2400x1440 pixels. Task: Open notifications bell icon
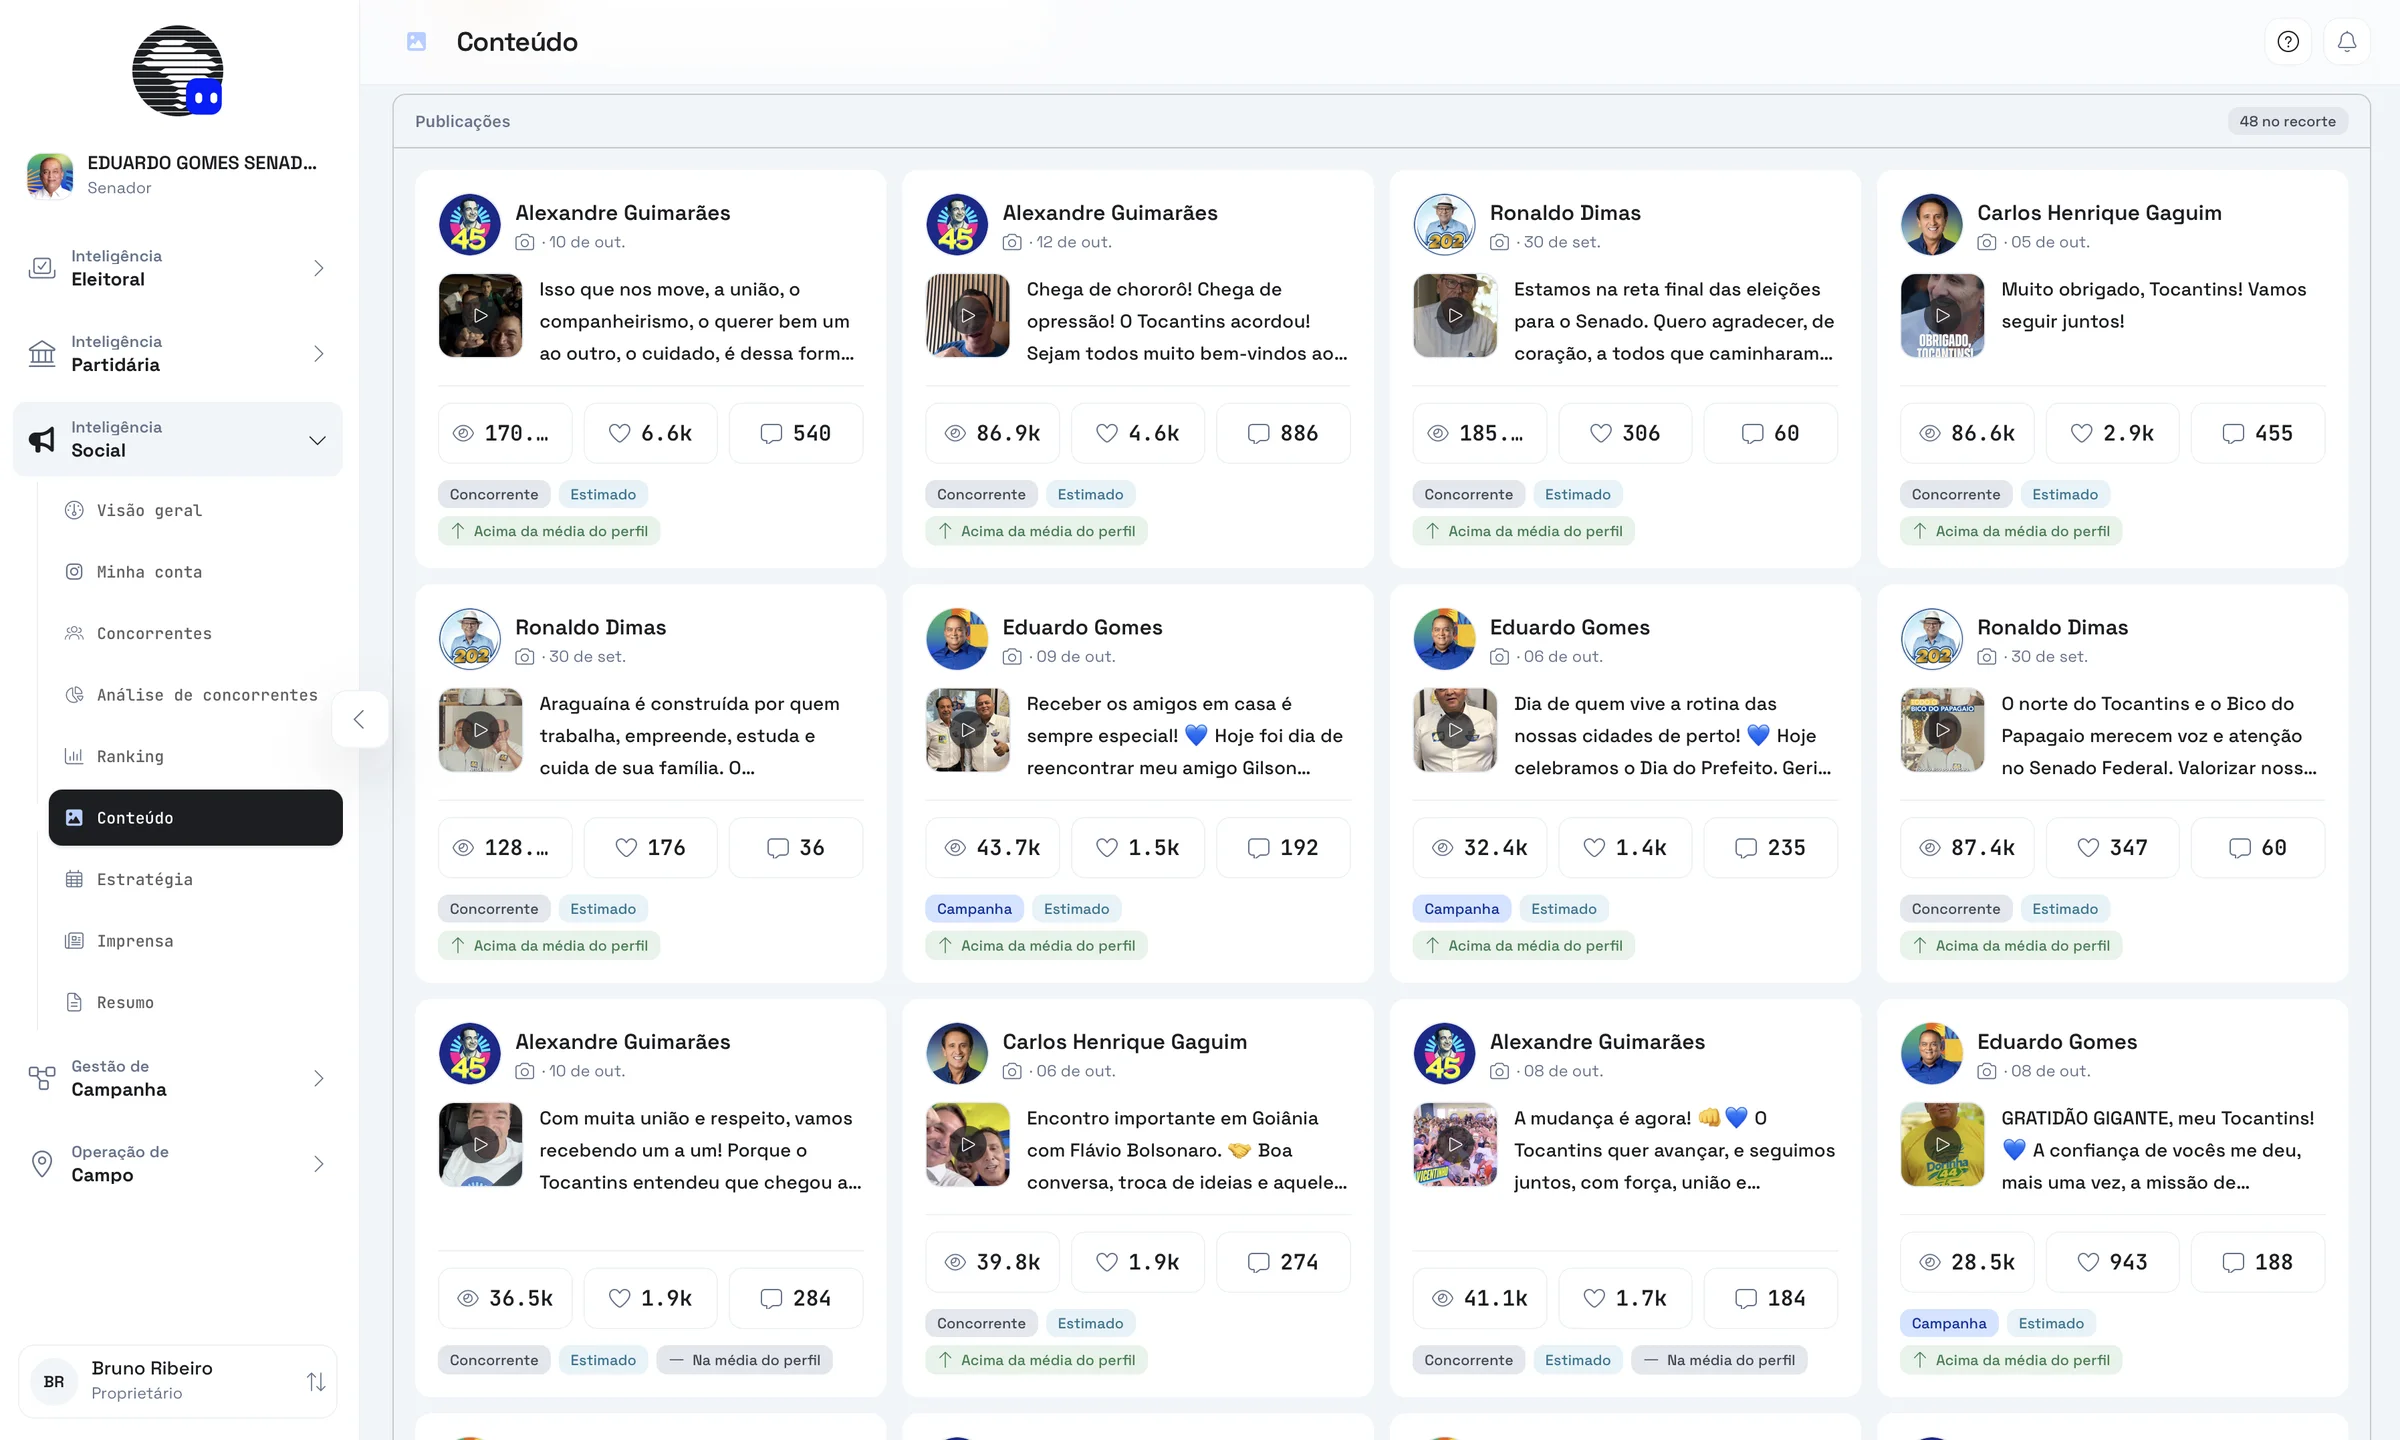[x=2346, y=42]
